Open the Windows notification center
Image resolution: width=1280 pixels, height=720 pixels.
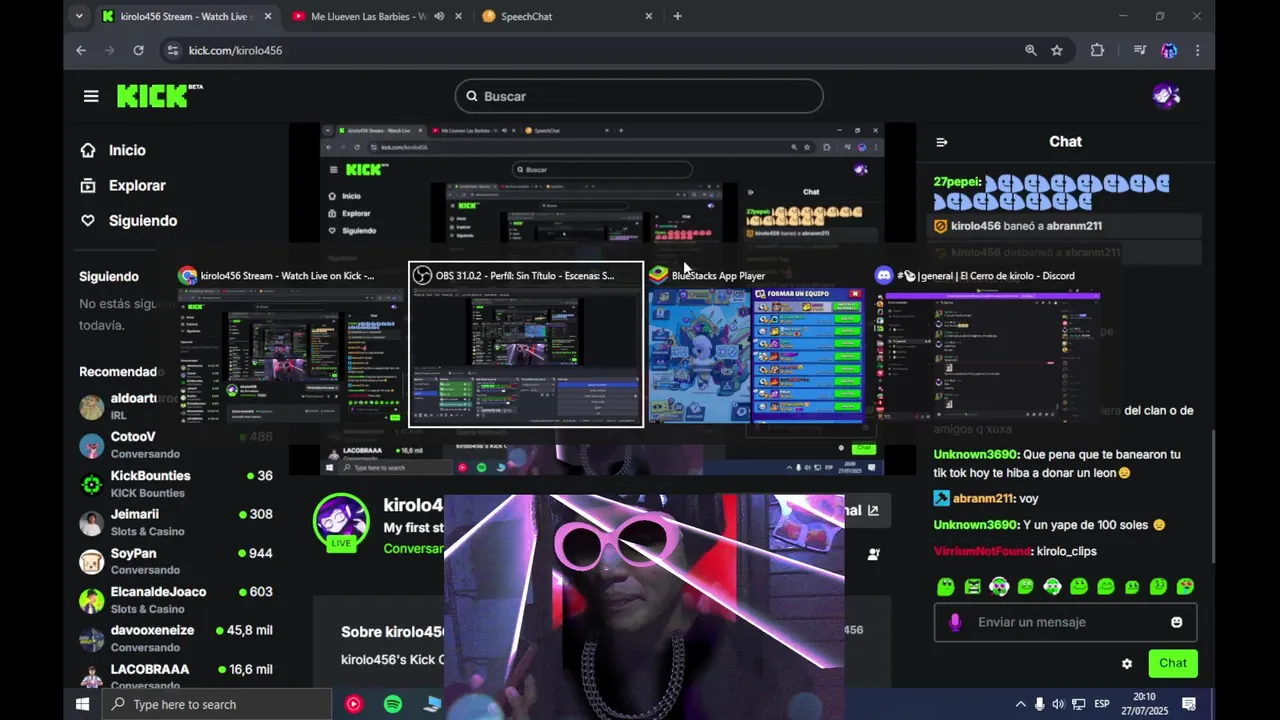[x=1189, y=704]
